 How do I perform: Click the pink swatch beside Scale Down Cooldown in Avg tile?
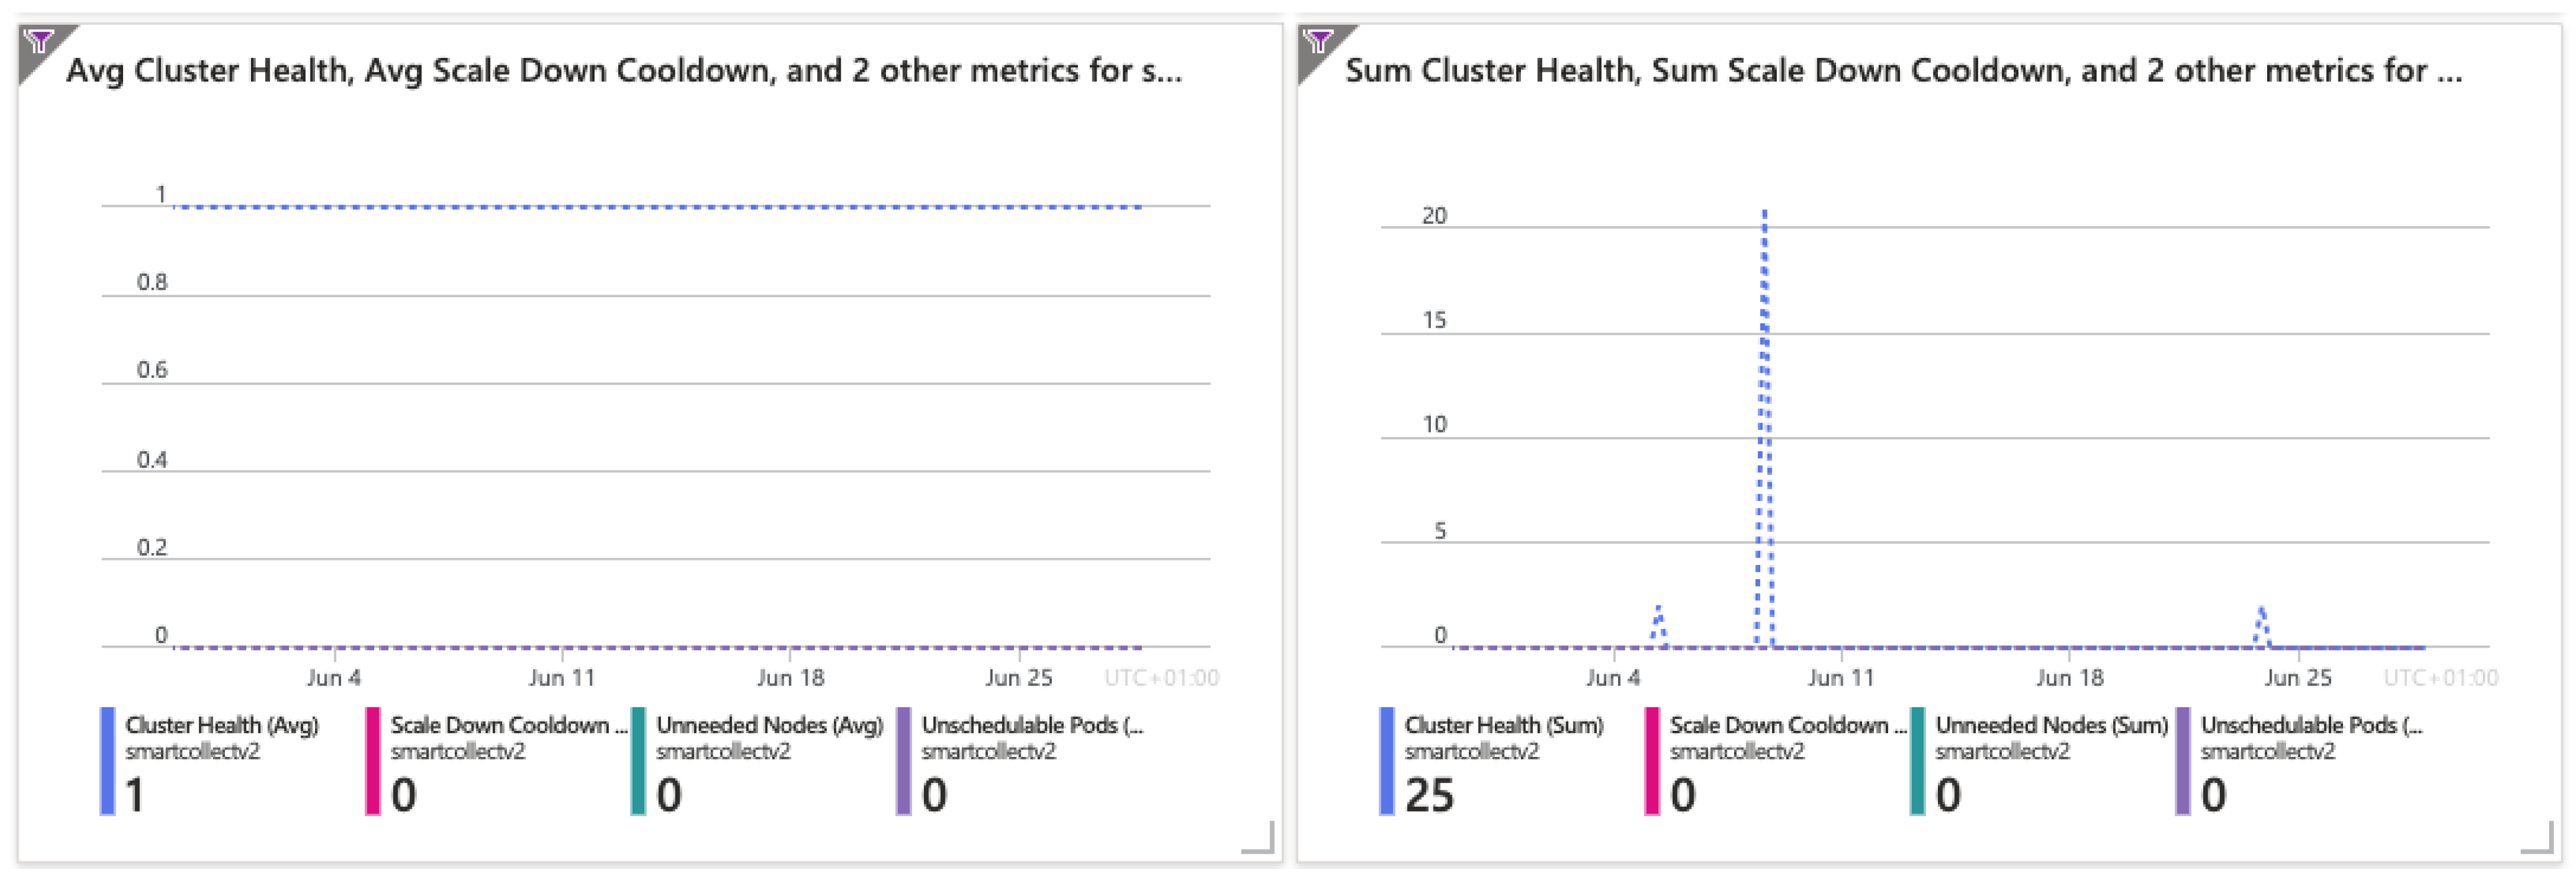pyautogui.click(x=373, y=761)
